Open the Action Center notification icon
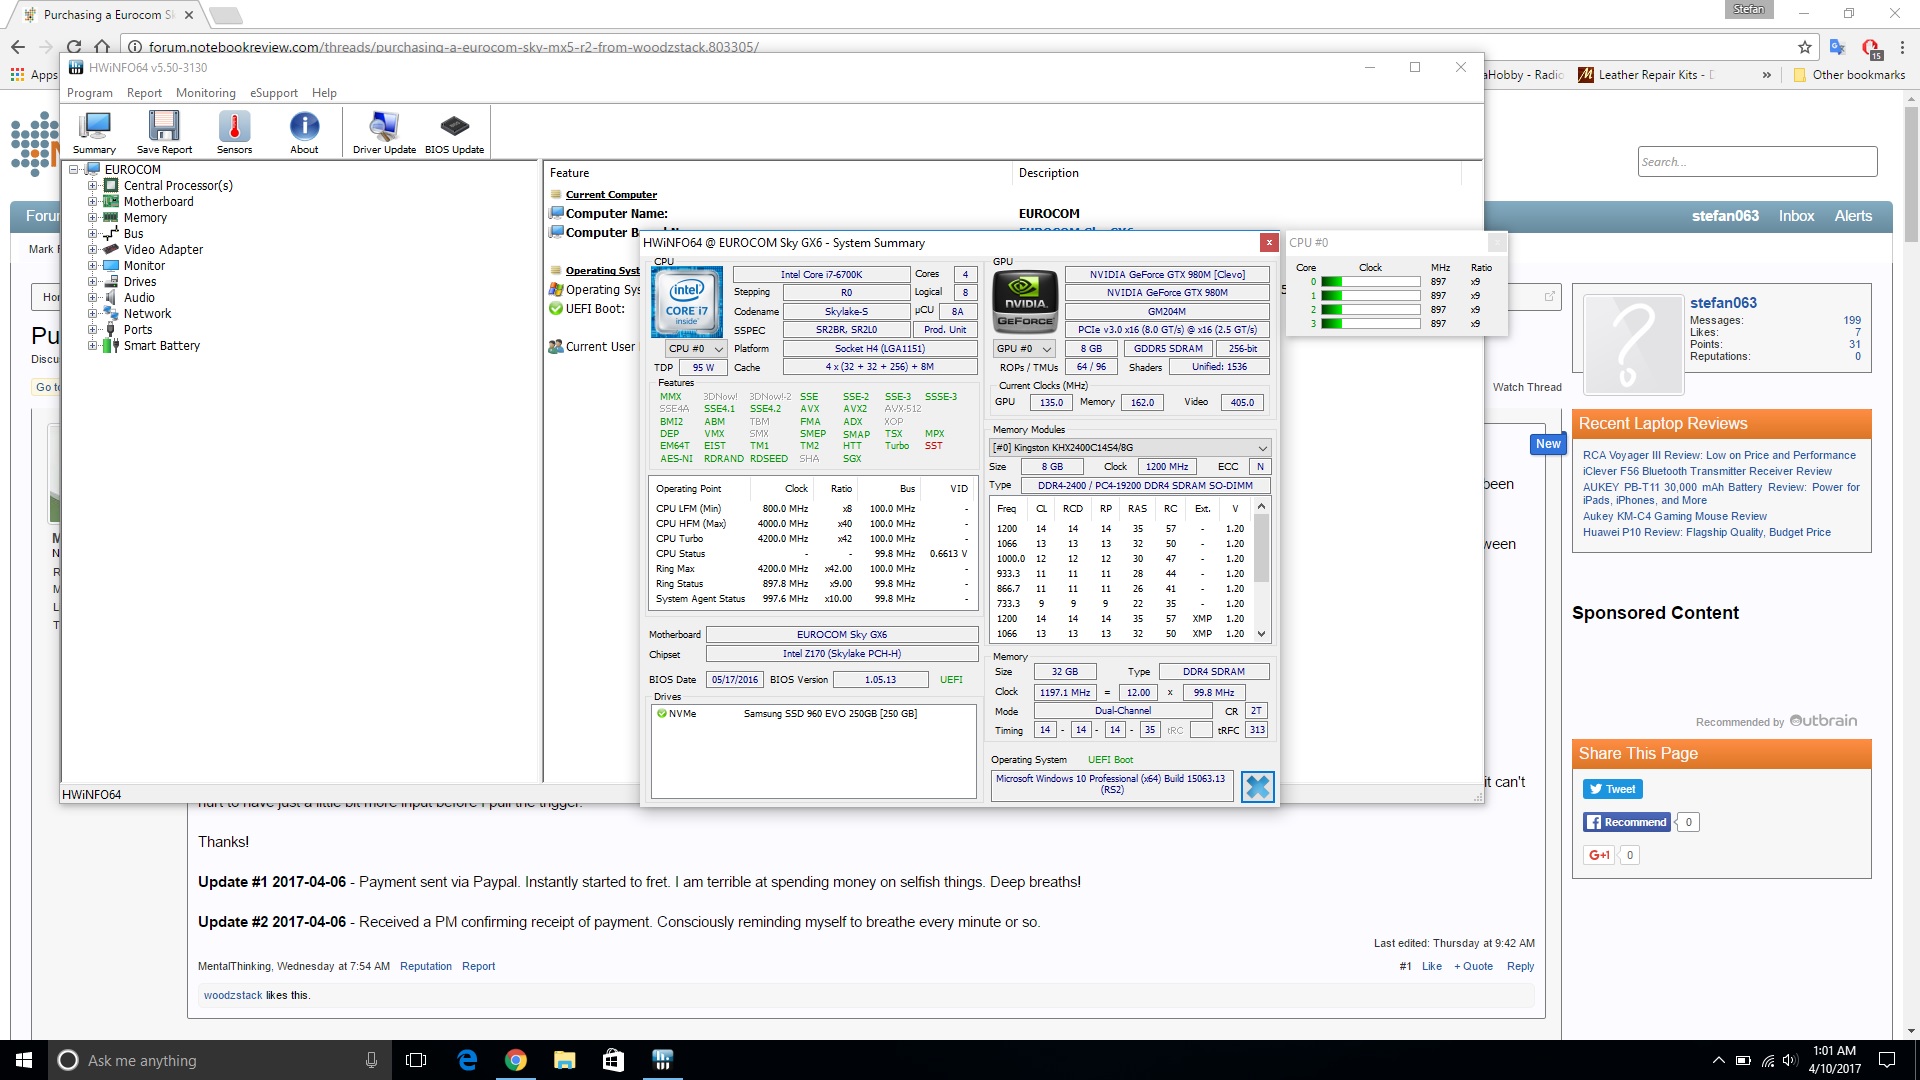The height and width of the screenshot is (1080, 1920). click(x=1887, y=1060)
